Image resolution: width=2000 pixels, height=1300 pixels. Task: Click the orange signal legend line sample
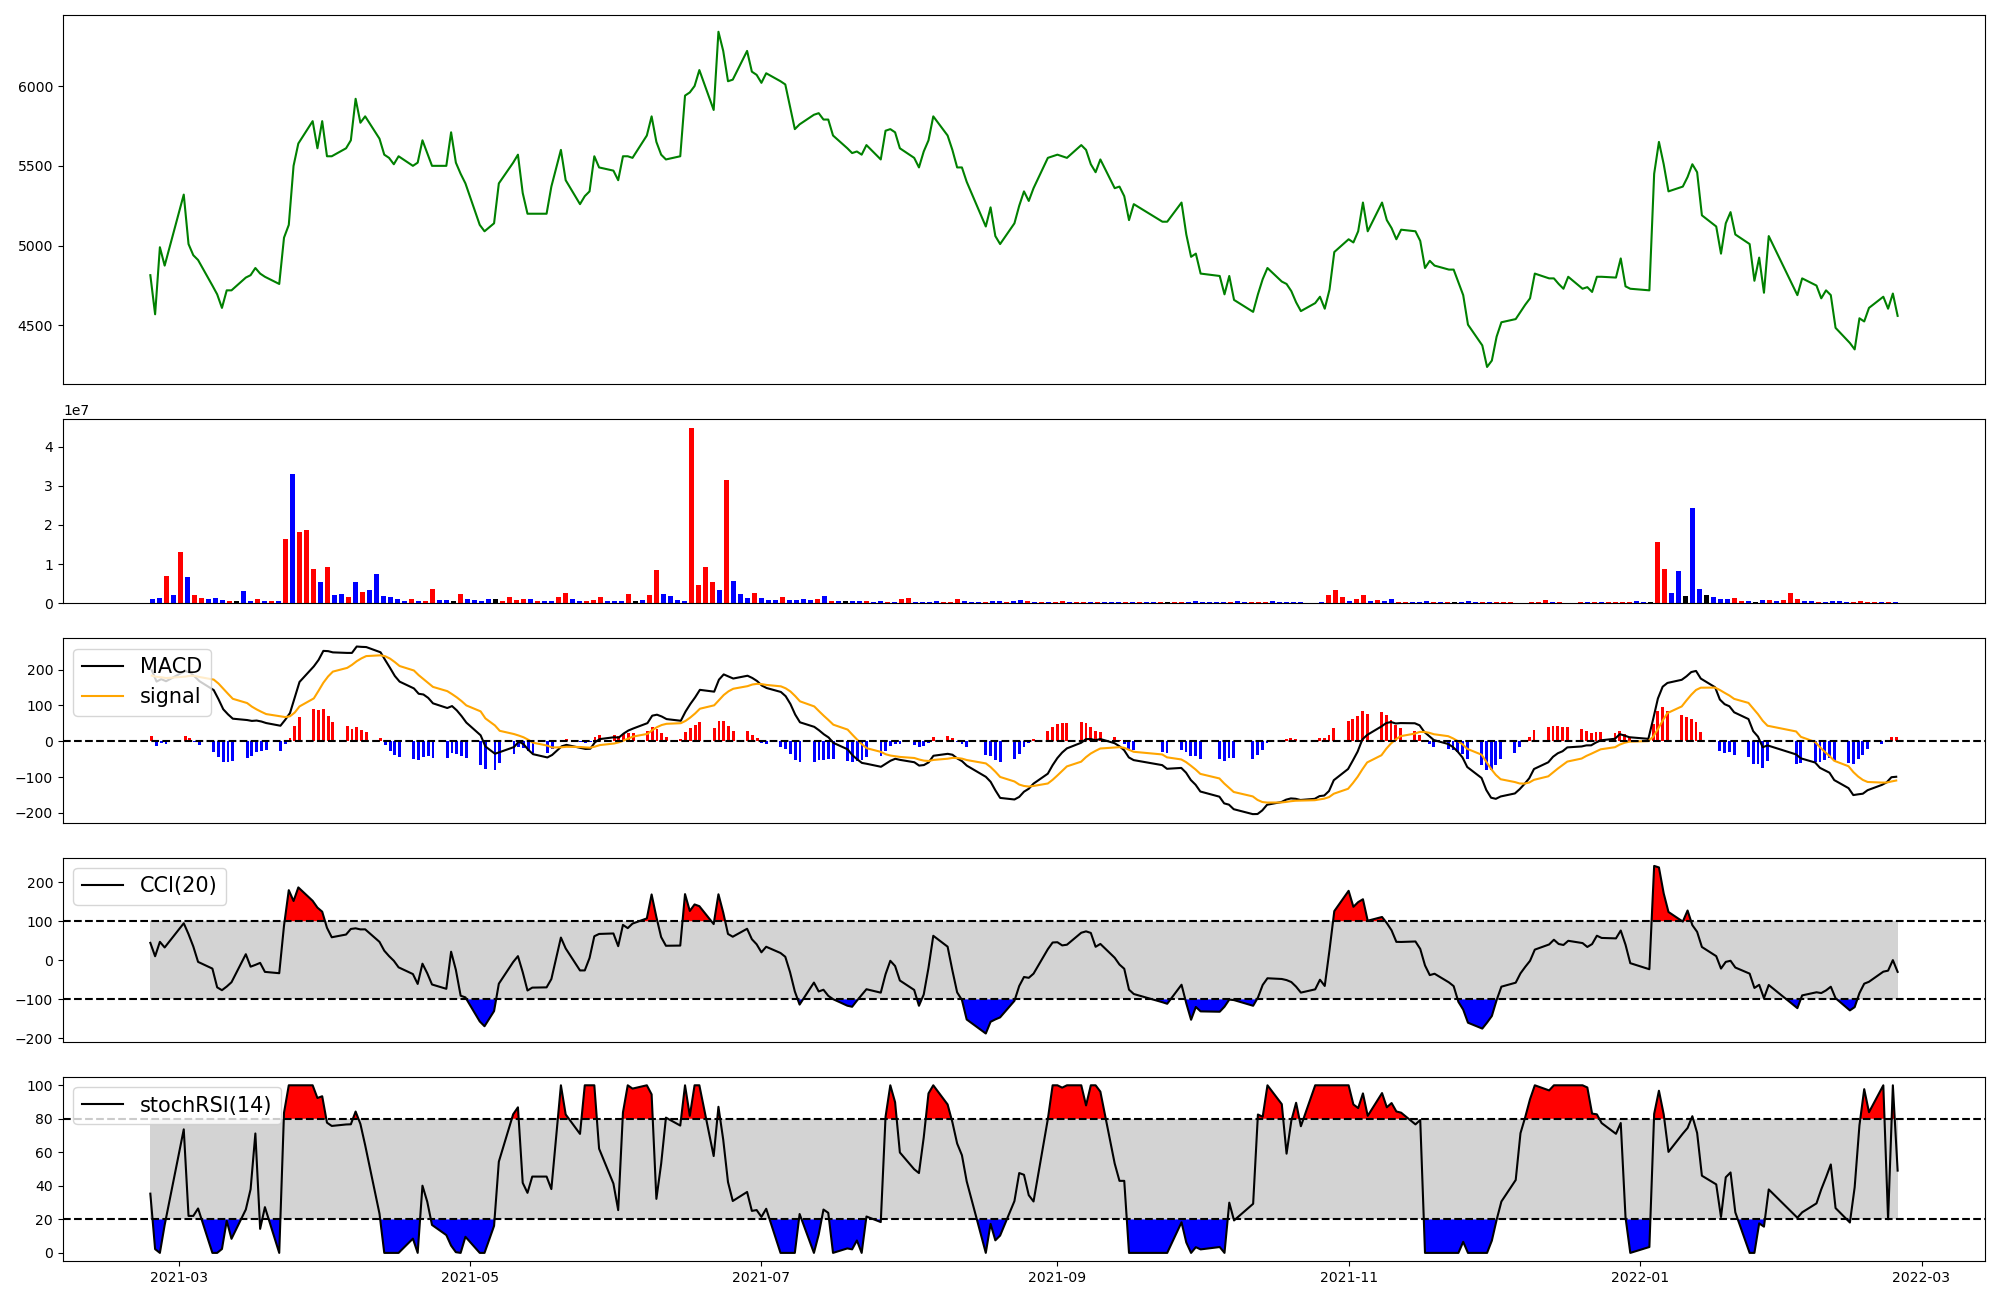(x=103, y=696)
